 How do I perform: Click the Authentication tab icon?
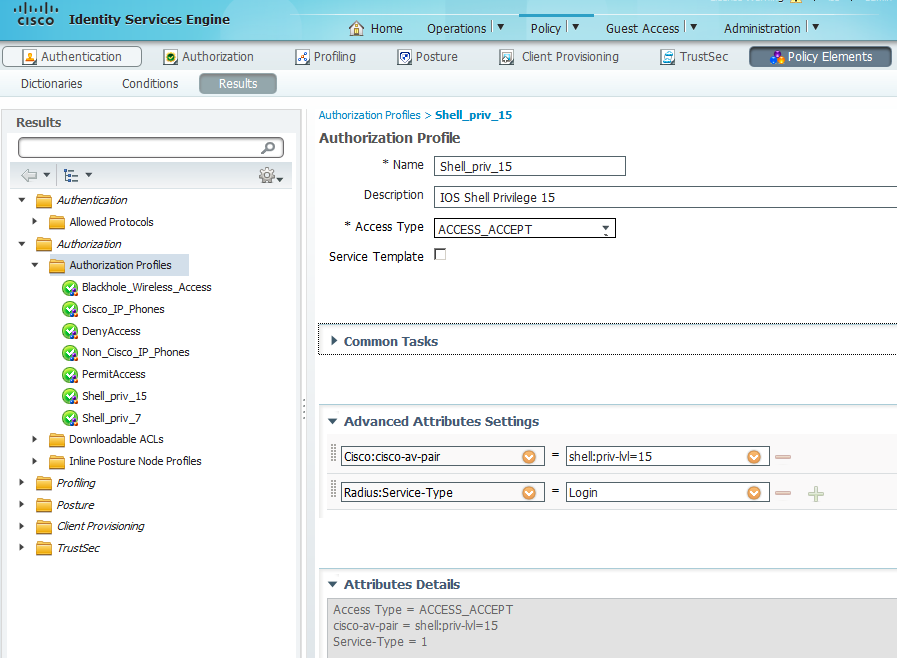coord(29,57)
